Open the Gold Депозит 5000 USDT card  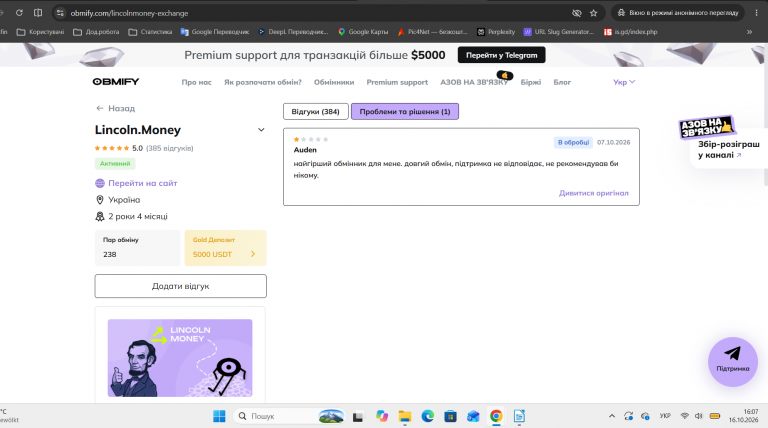click(225, 248)
